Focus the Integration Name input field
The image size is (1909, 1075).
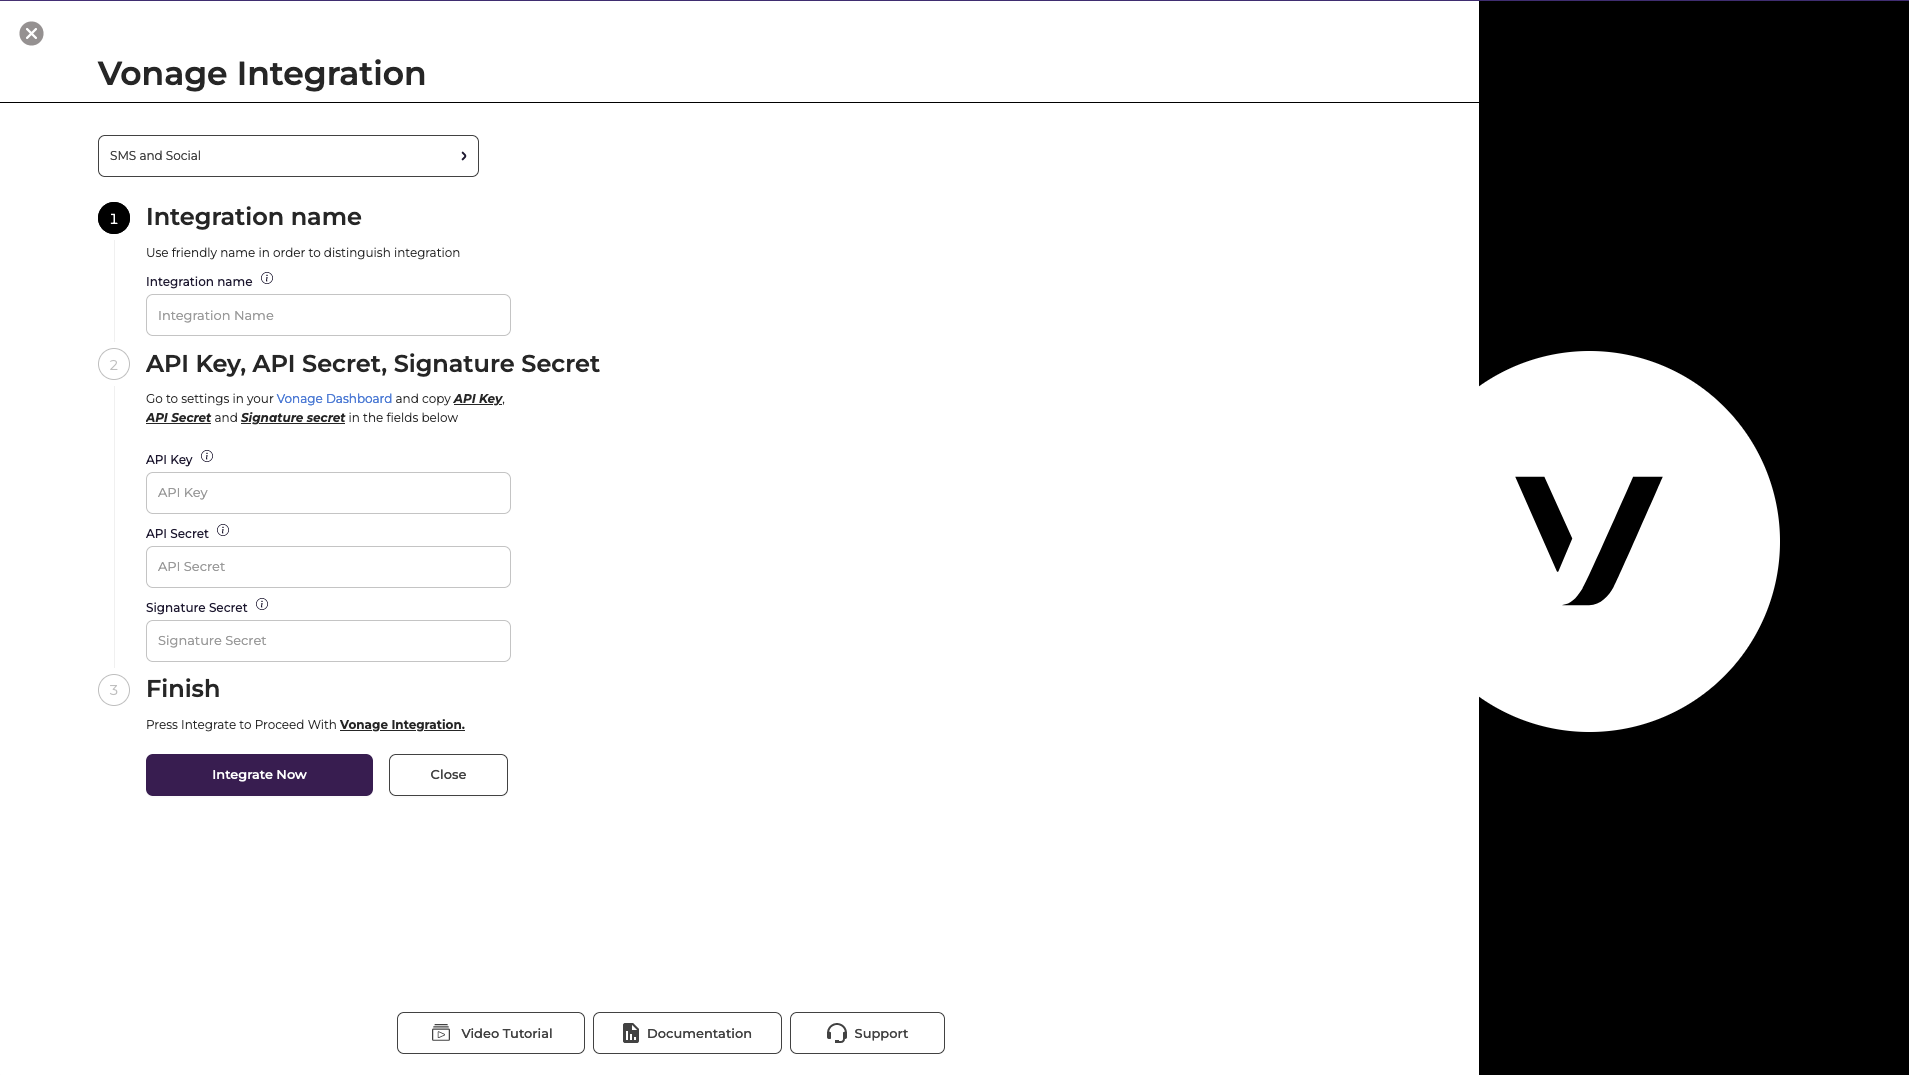[328, 315]
